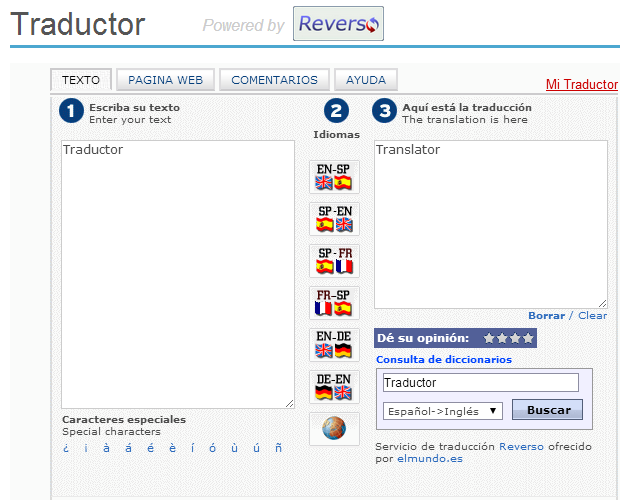Grab the source text area resize handle

click(x=290, y=404)
